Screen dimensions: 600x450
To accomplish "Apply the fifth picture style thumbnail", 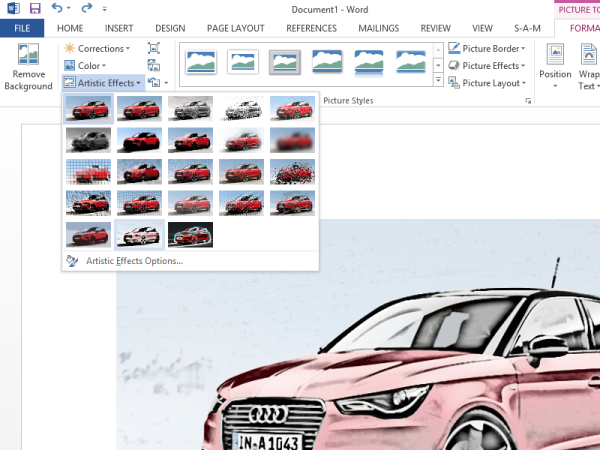I will point(369,62).
